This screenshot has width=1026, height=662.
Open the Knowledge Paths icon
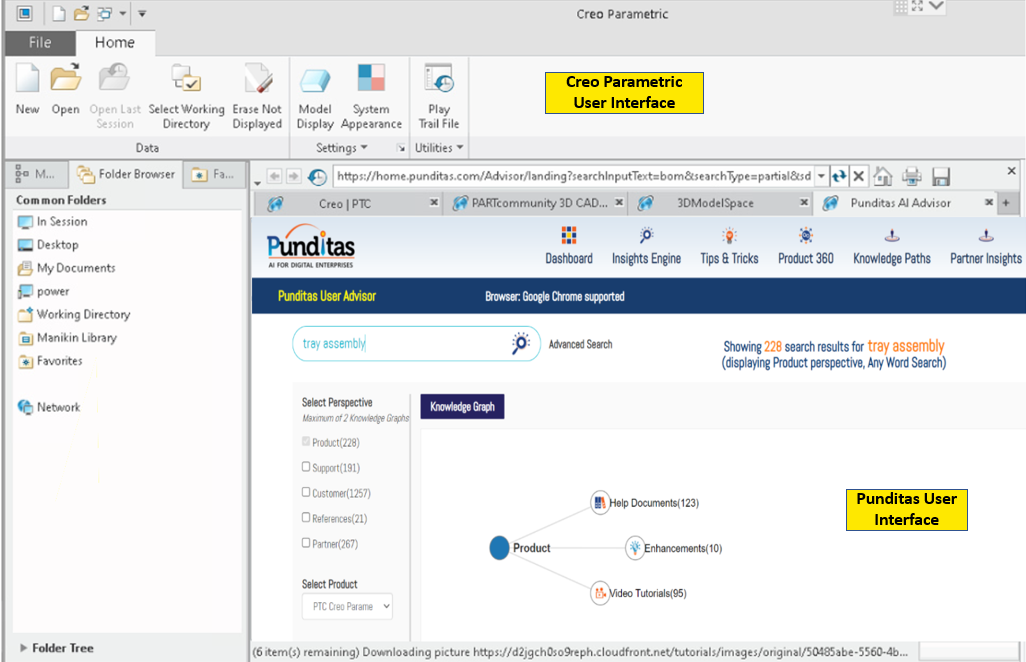[892, 235]
